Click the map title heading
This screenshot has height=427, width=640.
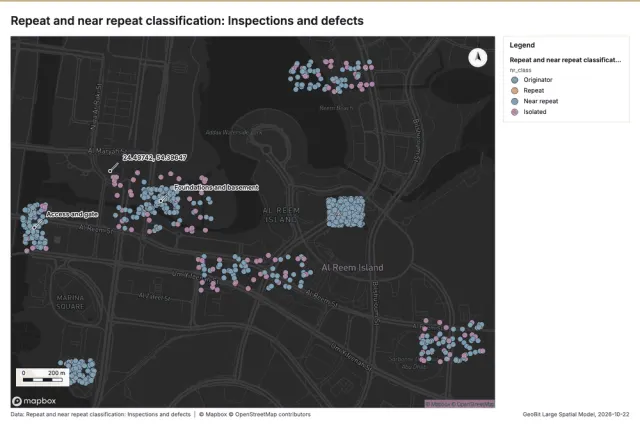(187, 21)
